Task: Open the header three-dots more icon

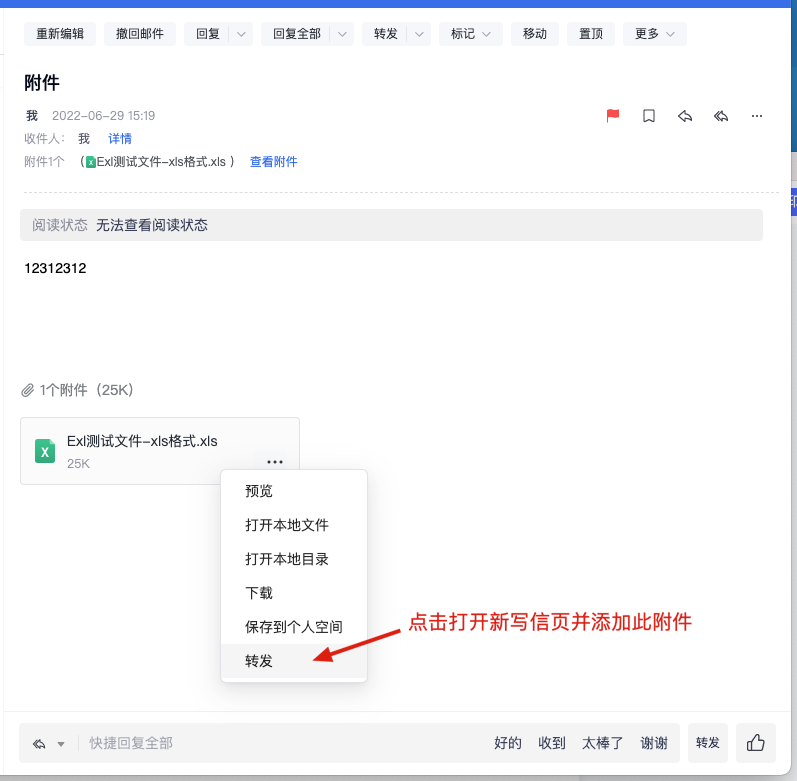Action: click(757, 116)
